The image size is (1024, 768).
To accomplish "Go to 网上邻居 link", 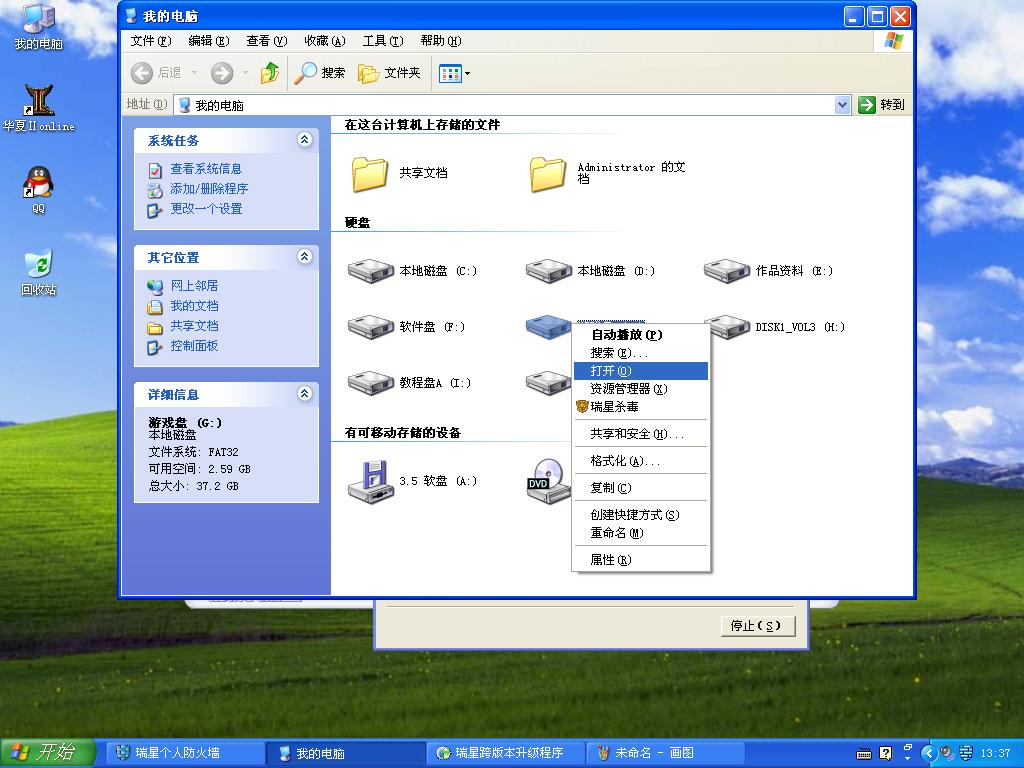I will [x=194, y=286].
